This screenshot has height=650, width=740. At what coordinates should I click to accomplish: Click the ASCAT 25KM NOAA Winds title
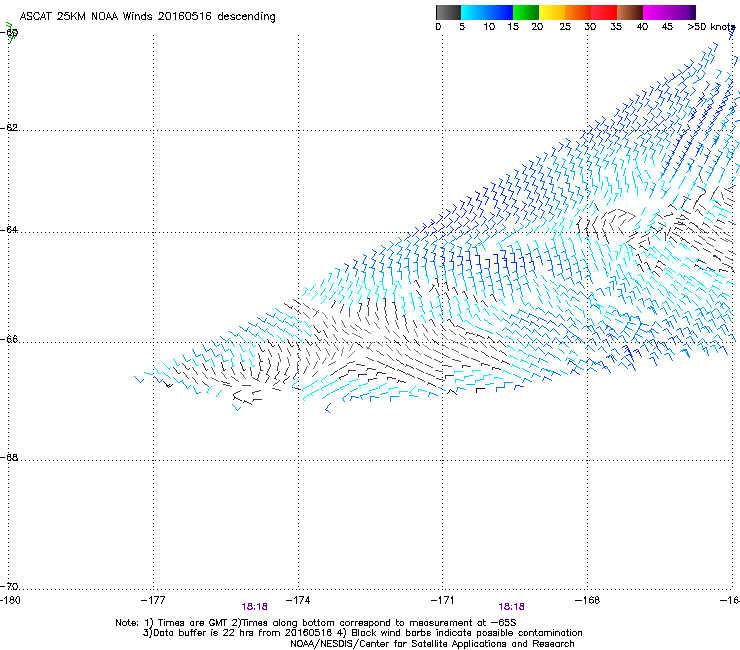point(147,16)
